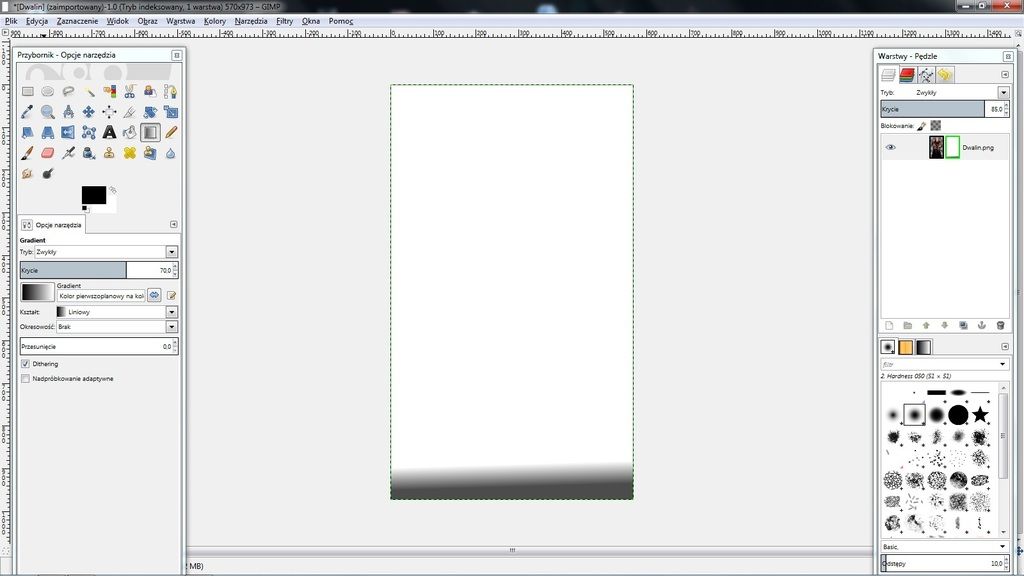
Task: Choose the Eraser tool
Action: click(48, 153)
